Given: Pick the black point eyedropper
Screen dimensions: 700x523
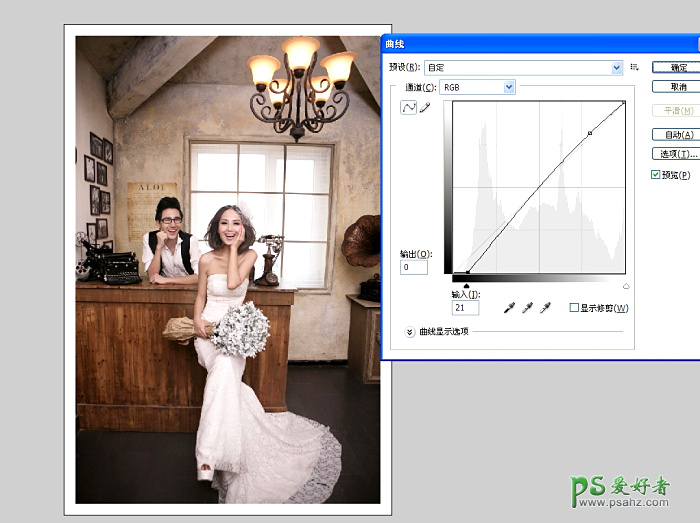Looking at the screenshot, I should pos(509,308).
